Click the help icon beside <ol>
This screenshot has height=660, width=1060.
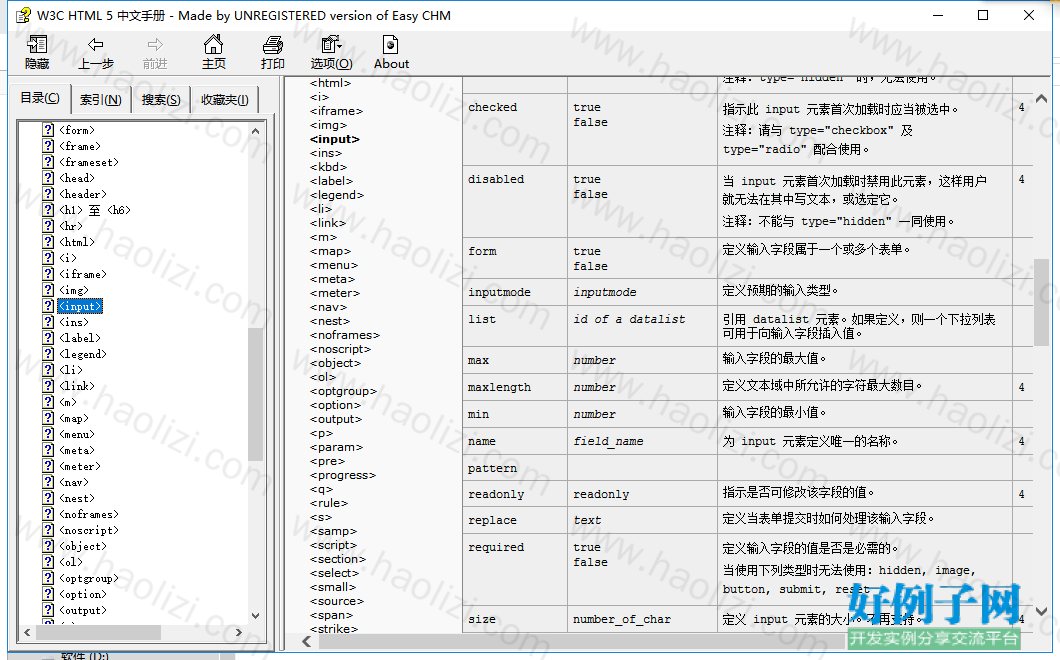(48, 562)
